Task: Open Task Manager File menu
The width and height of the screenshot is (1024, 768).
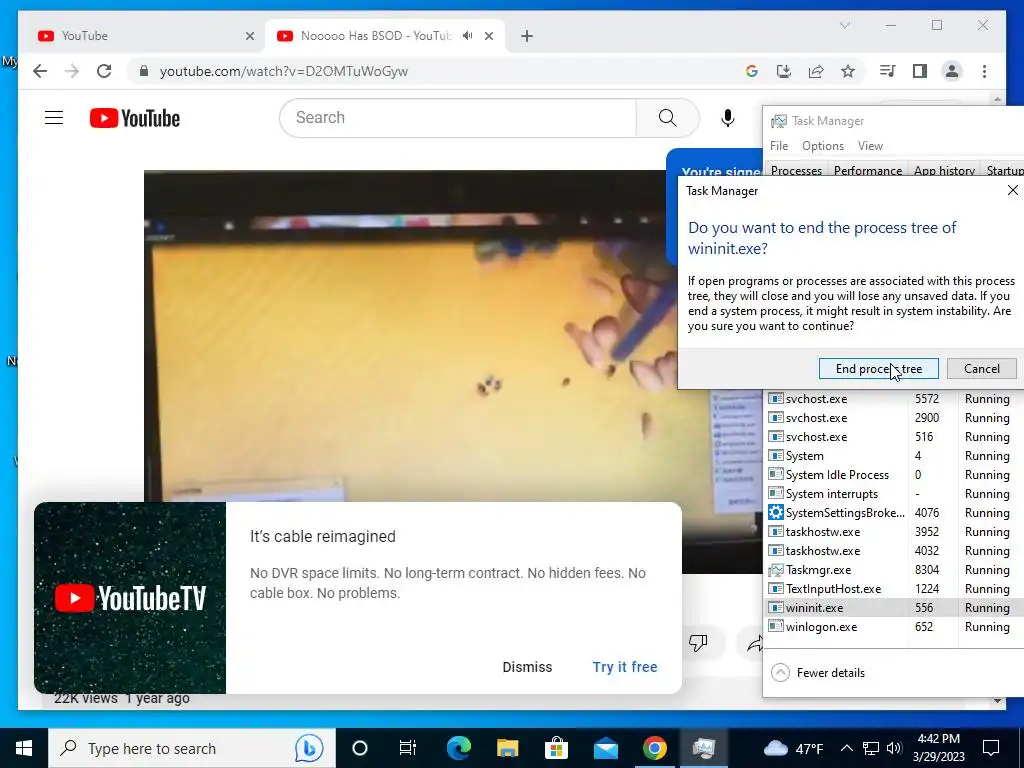Action: [779, 146]
